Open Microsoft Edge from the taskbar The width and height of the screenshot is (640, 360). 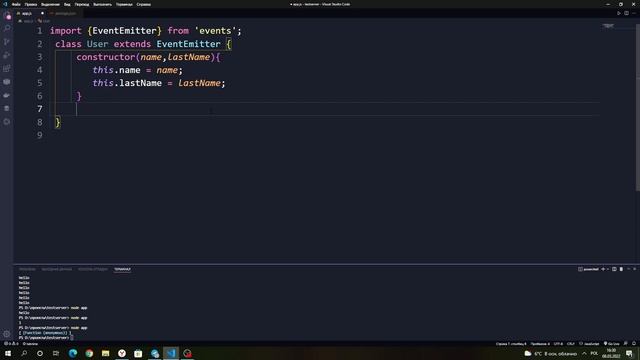[x=73, y=353]
